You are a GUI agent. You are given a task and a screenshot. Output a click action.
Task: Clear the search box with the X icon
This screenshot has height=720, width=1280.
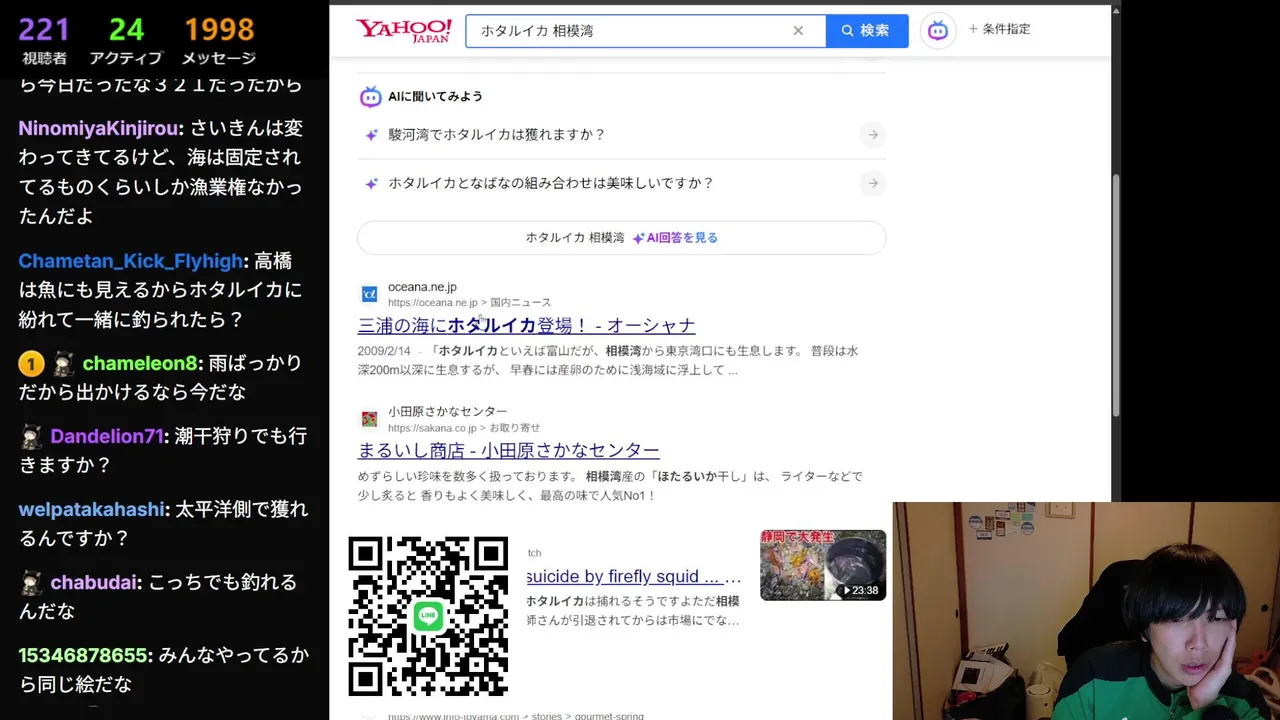point(798,31)
